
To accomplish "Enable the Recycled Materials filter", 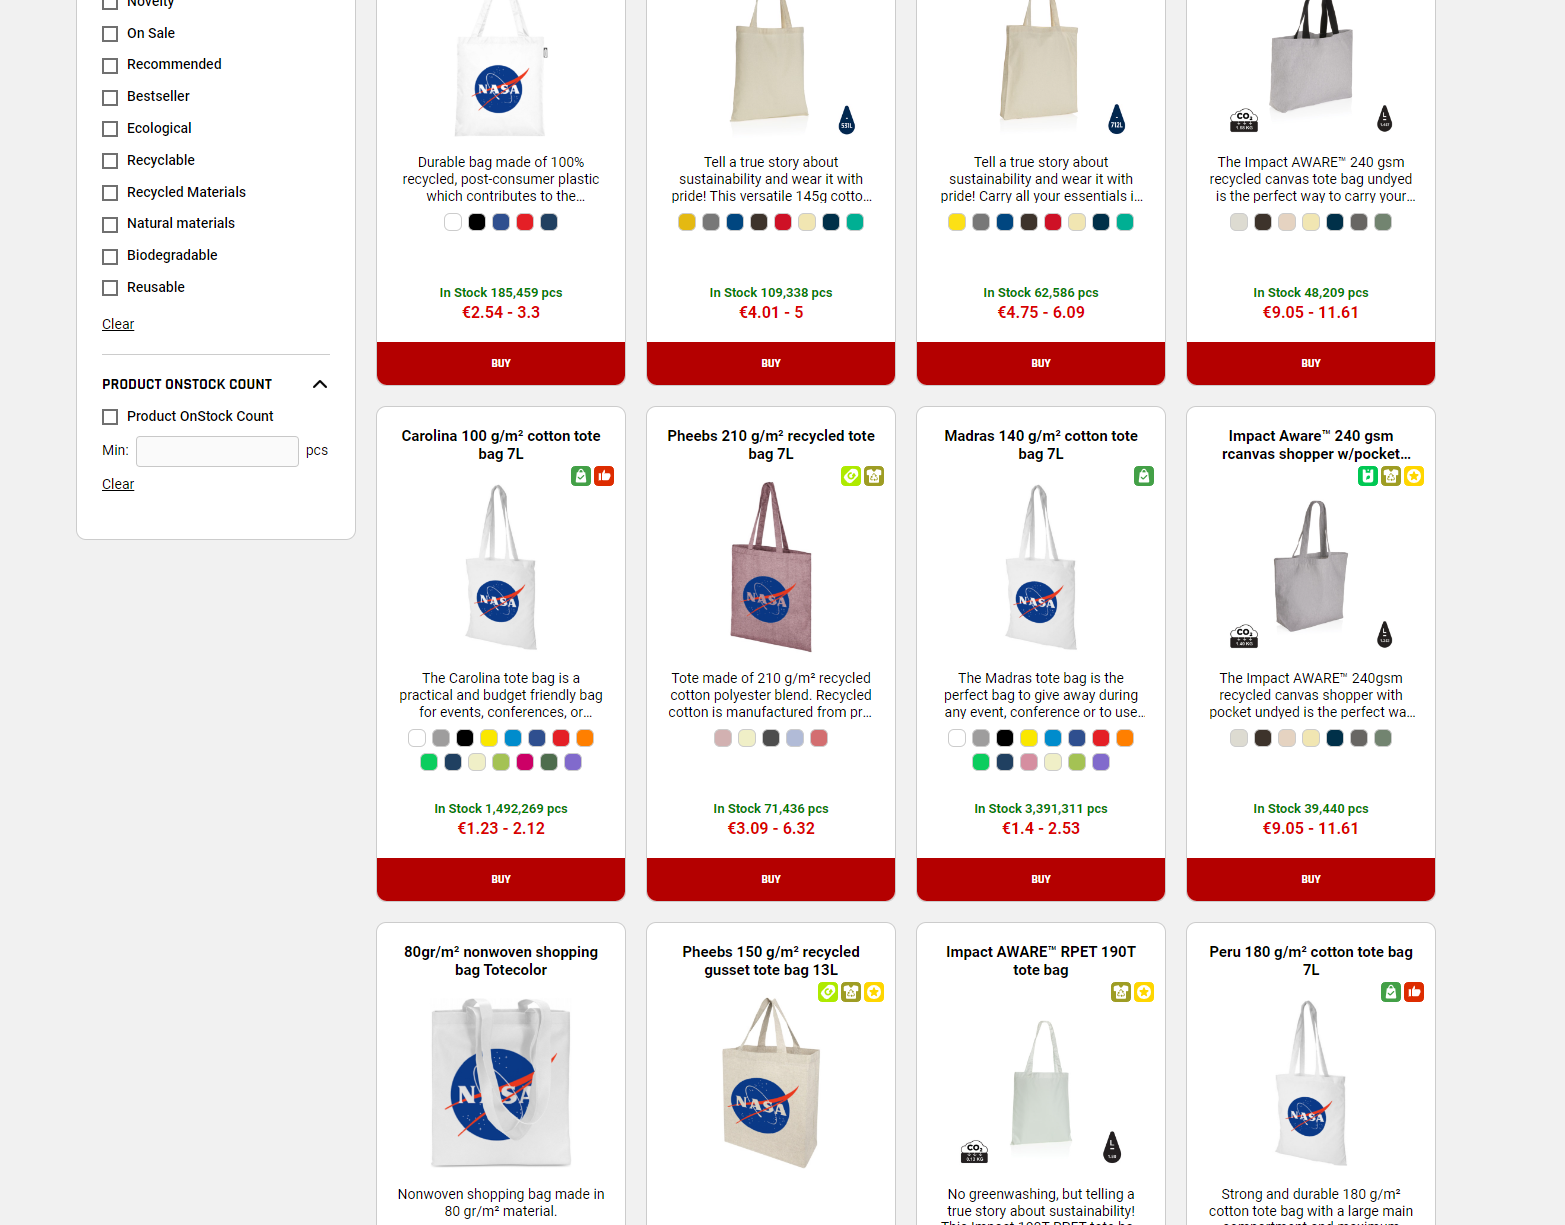I will [110, 193].
